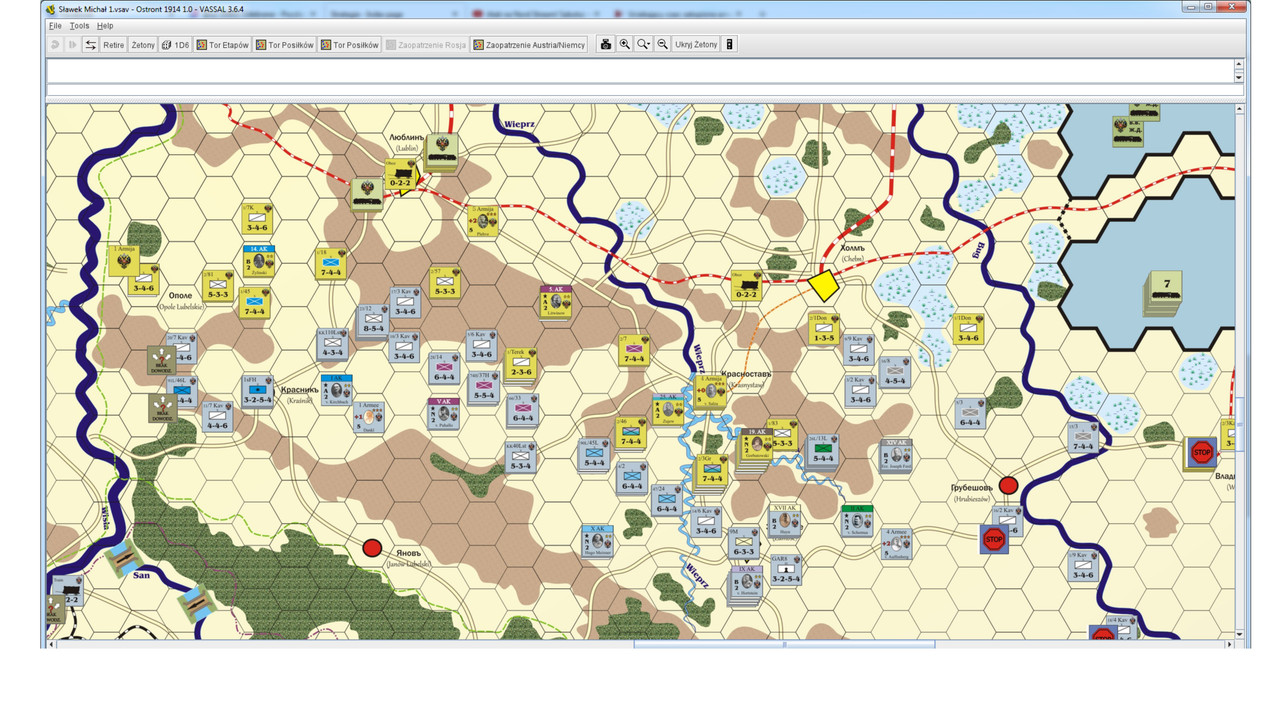Screen dimensions: 1280x724
Task: Open the Help menu
Action: tap(105, 26)
